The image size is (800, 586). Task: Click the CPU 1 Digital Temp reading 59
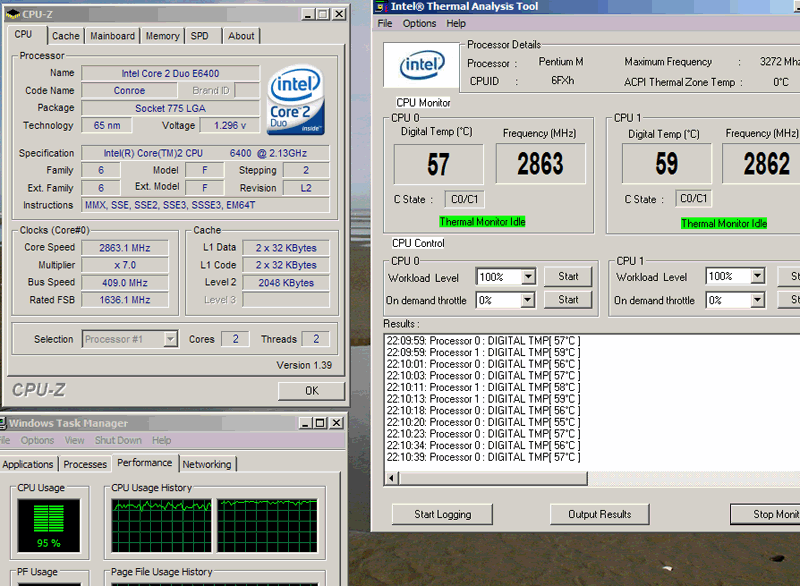pos(666,163)
